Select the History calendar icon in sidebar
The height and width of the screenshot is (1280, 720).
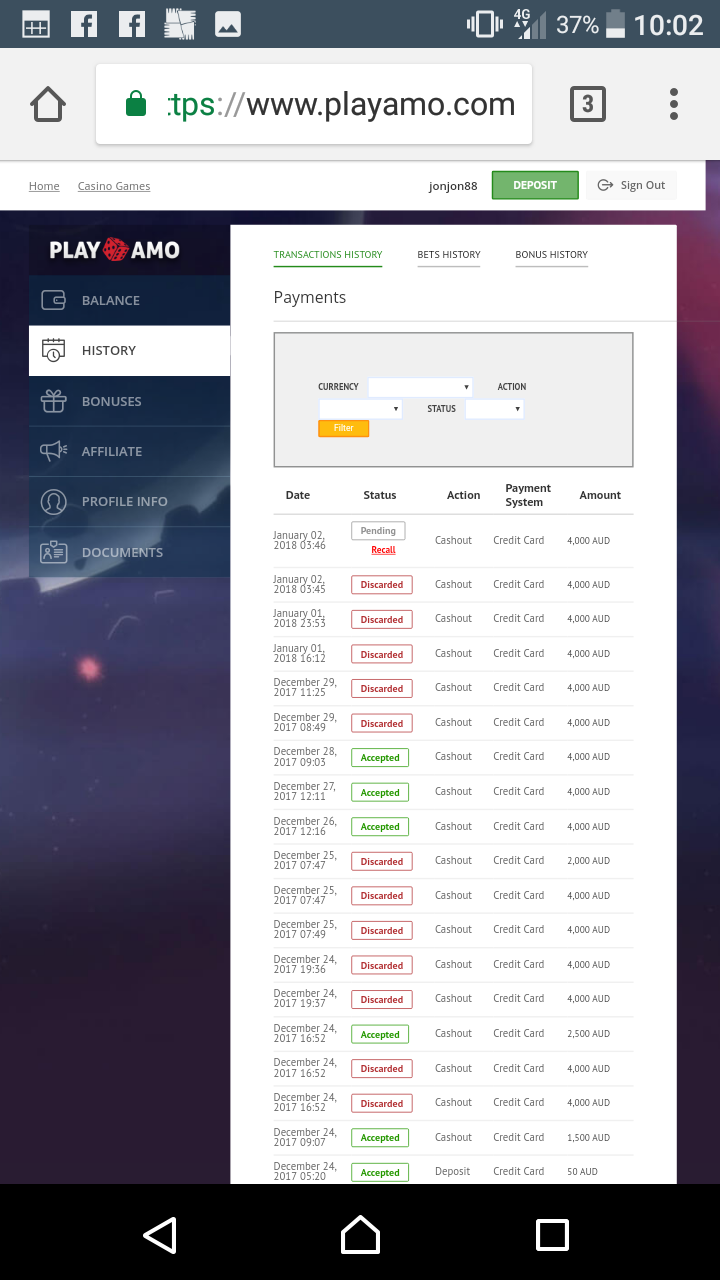click(53, 350)
